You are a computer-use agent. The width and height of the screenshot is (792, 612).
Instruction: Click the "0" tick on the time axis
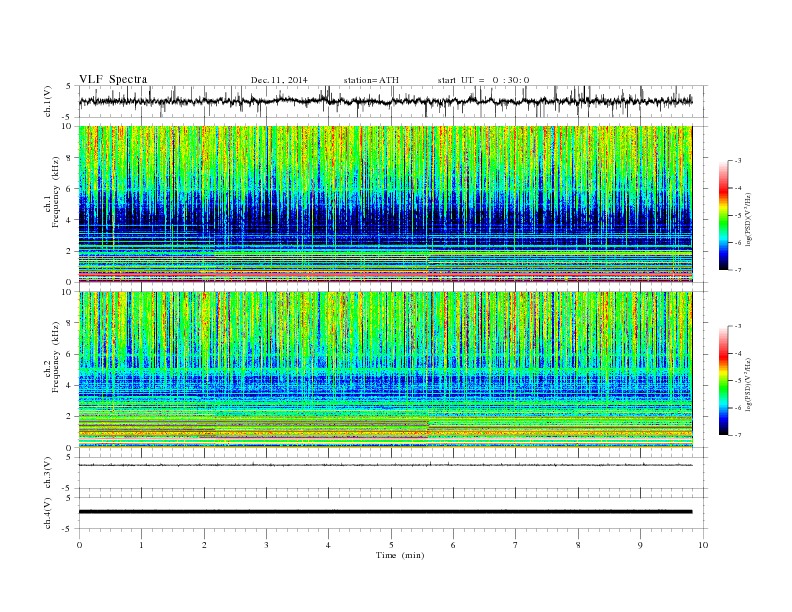79,545
